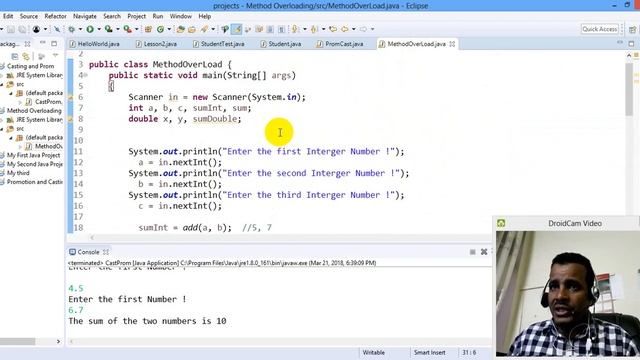The image size is (640, 360).
Task: Click Remove Launch X icon in Console
Action: 484,252
